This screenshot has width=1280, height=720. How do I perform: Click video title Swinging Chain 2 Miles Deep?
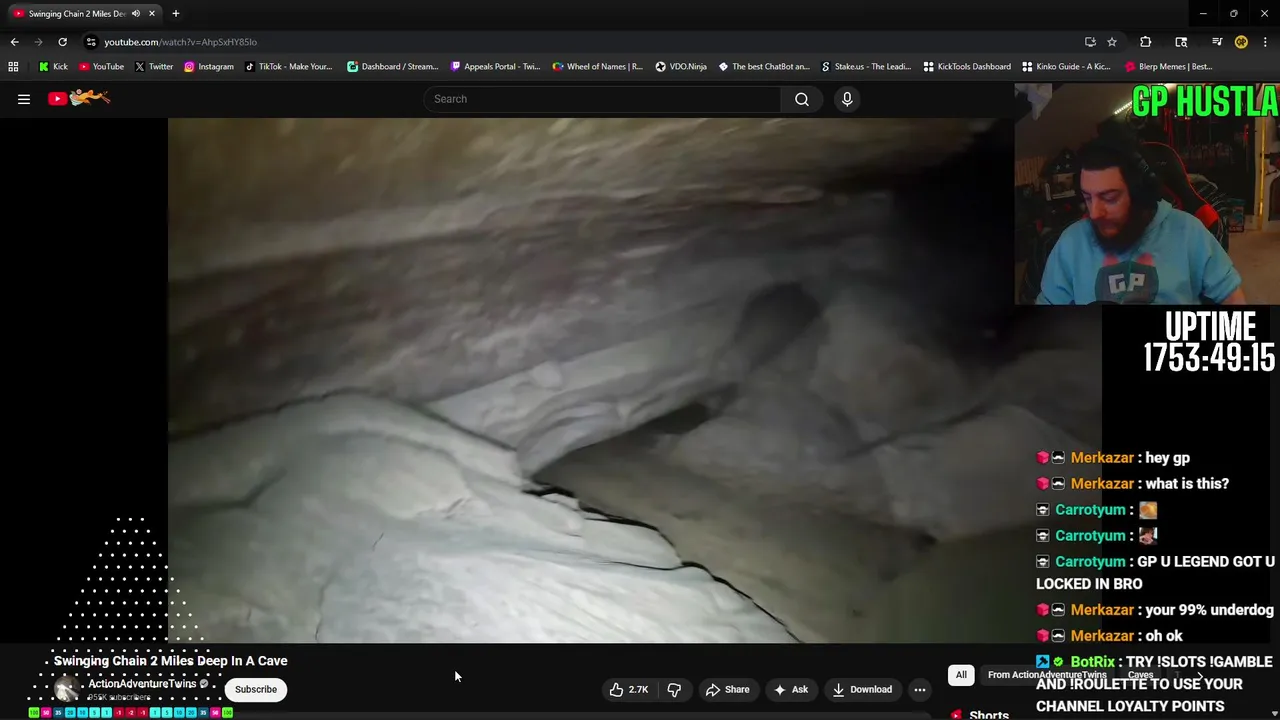tap(171, 661)
